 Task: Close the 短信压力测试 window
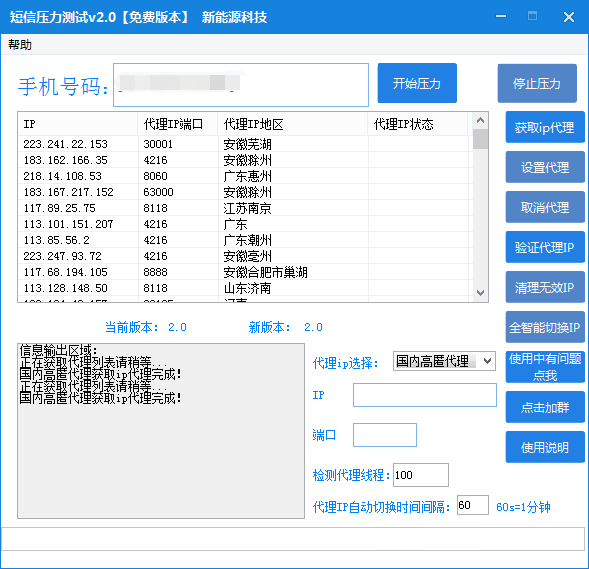569,17
